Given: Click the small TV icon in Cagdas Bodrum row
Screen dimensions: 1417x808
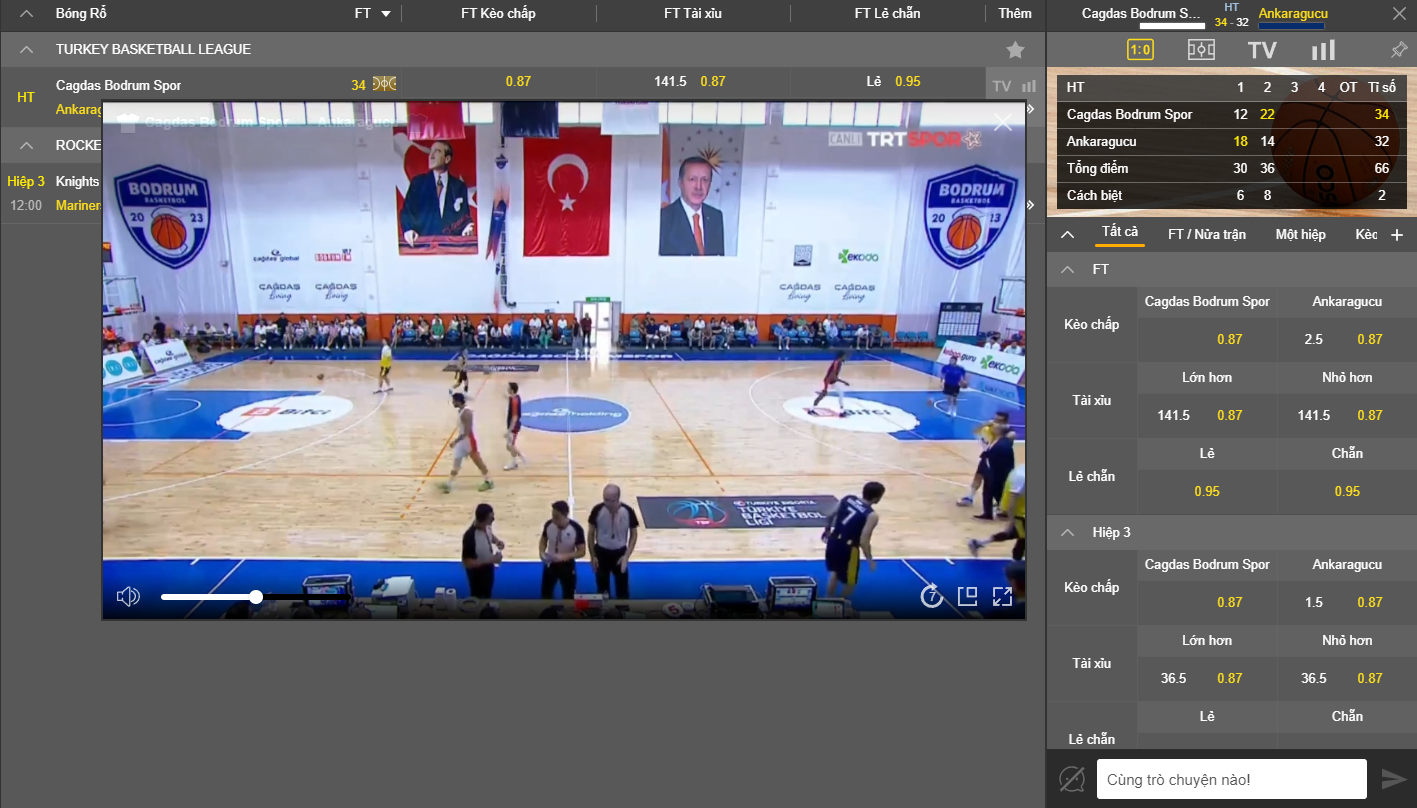Looking at the screenshot, I should [1001, 87].
